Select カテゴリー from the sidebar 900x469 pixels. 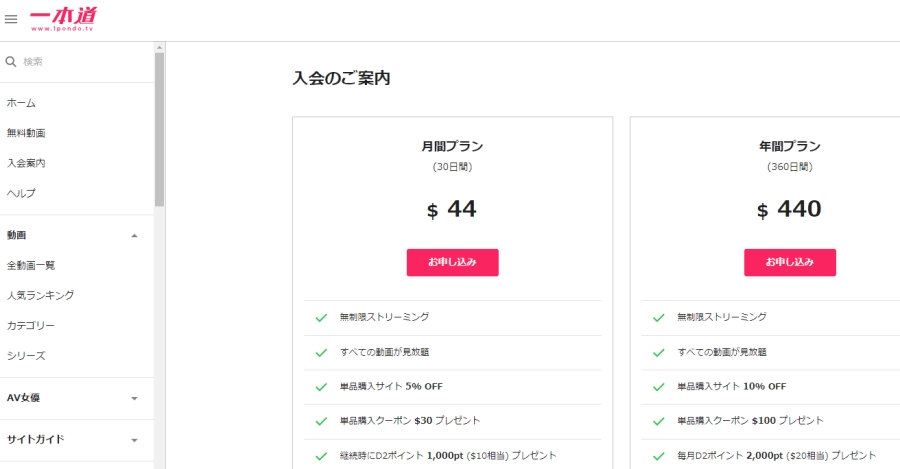coord(31,325)
